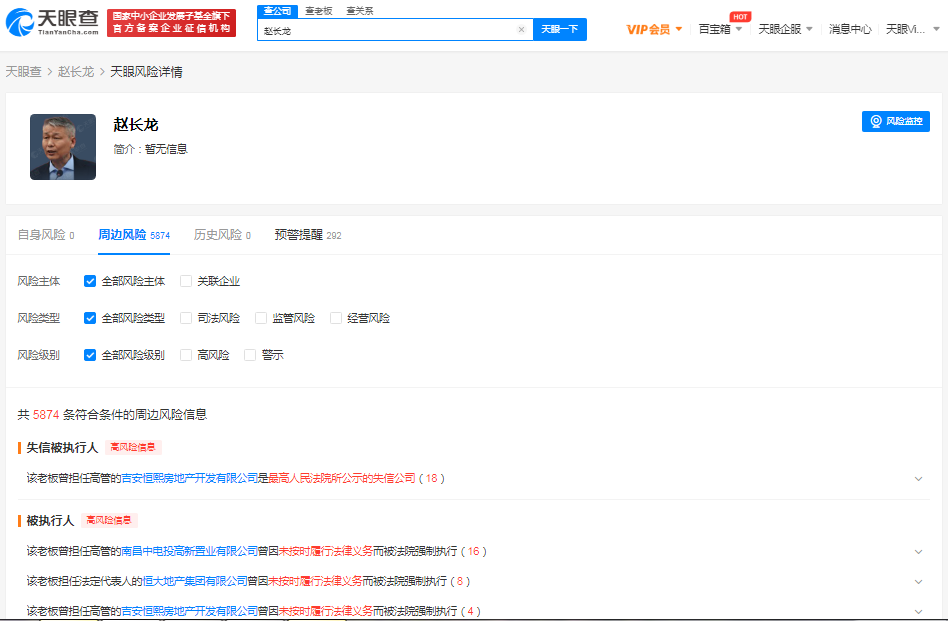Check the 监管风险 checkbox
The height and width of the screenshot is (621, 948).
261,318
